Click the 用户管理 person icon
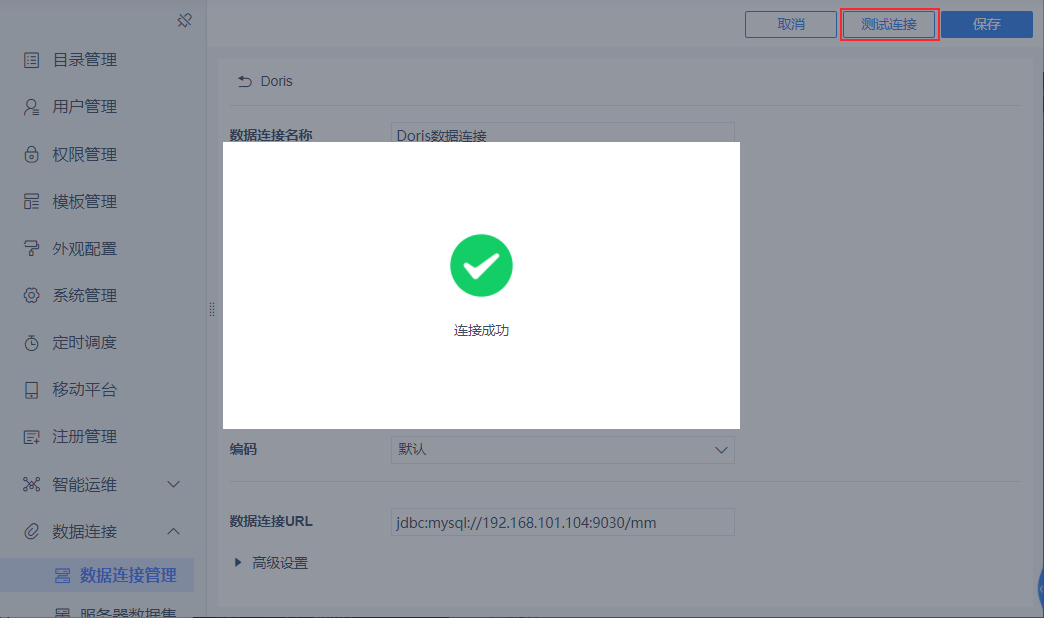Viewport: 1044px width, 618px height. pyautogui.click(x=31, y=107)
